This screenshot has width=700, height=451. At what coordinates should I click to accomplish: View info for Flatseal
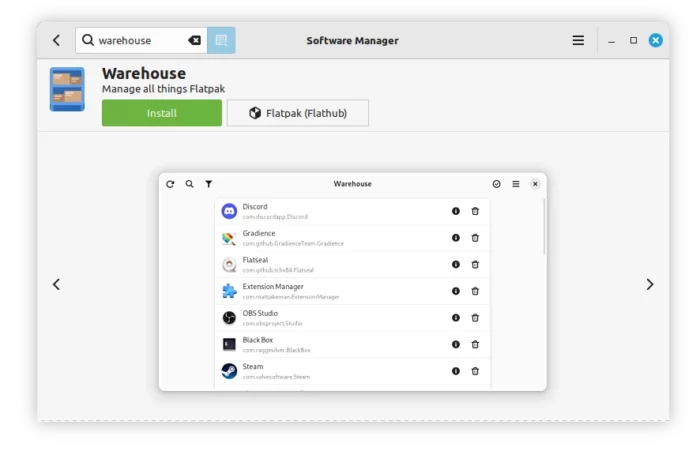pyautogui.click(x=456, y=264)
